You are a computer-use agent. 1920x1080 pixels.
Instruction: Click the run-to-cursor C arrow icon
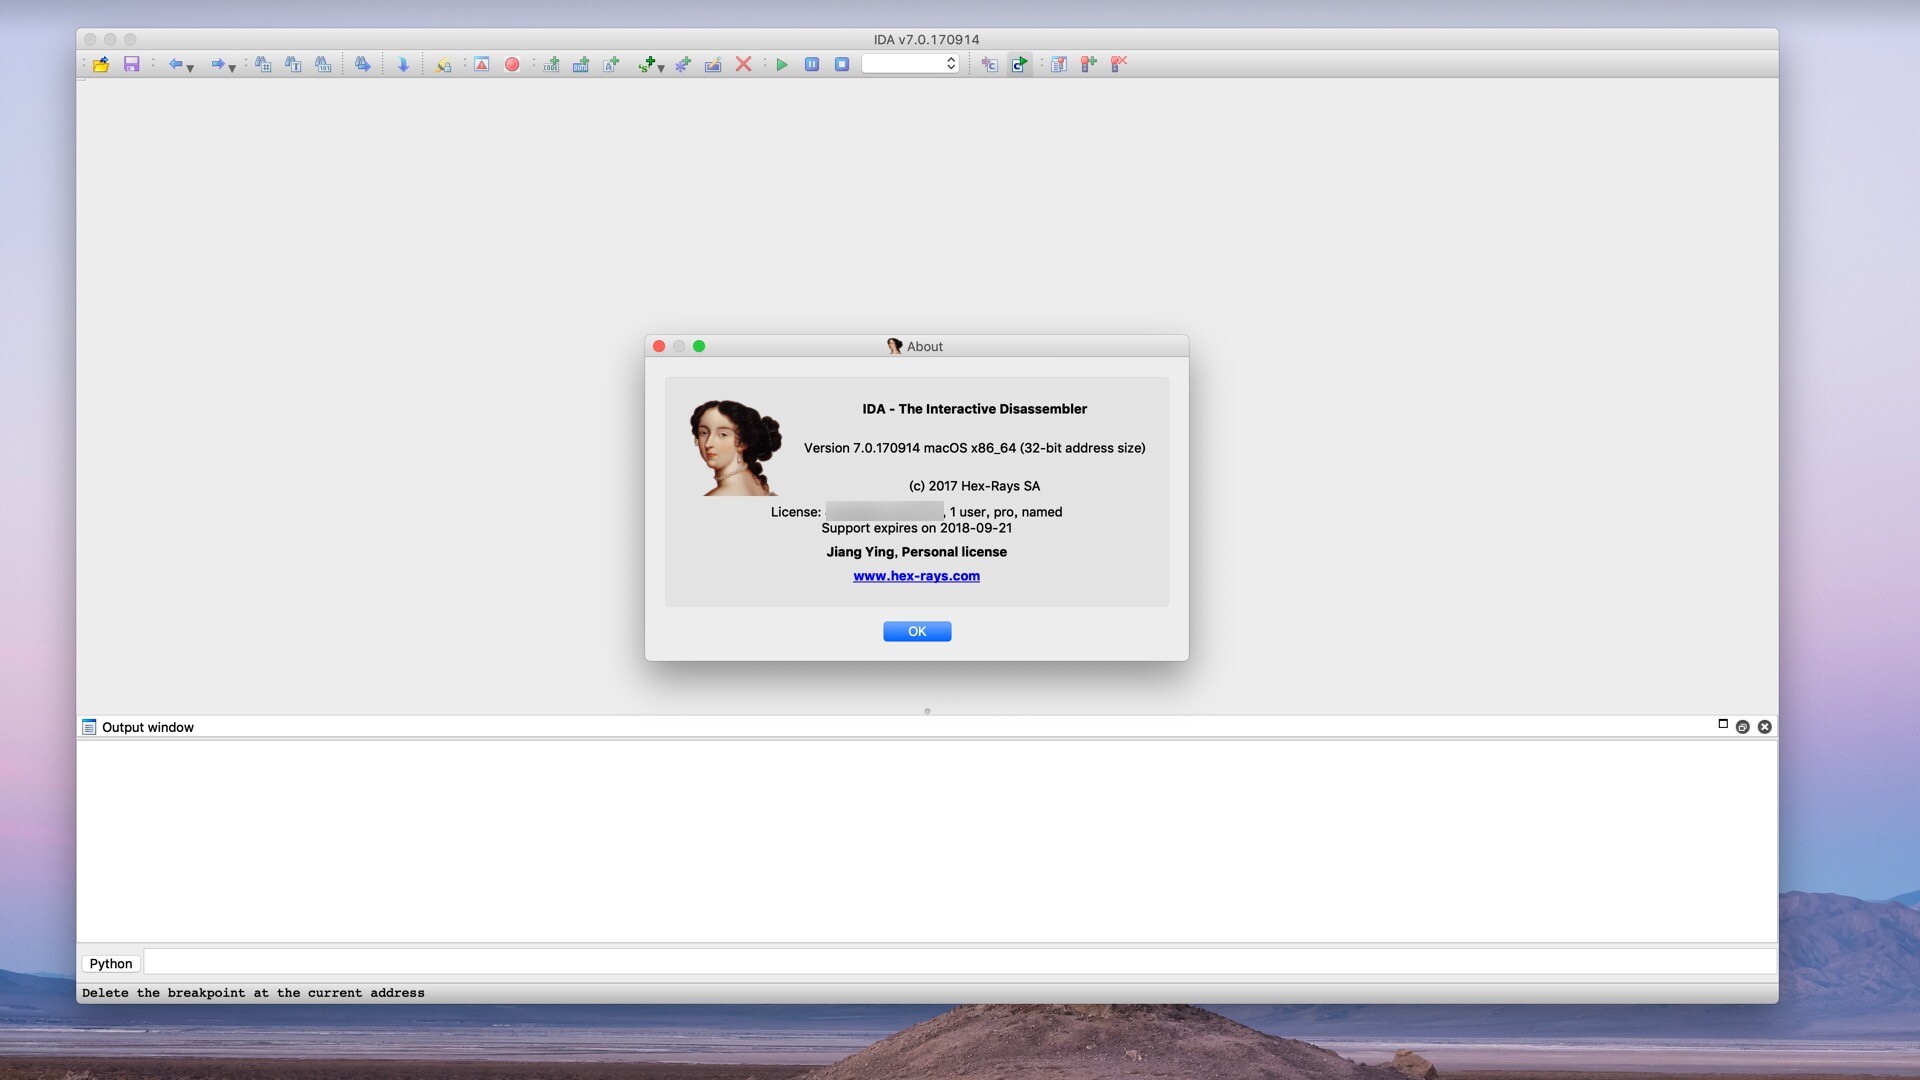click(x=1019, y=64)
